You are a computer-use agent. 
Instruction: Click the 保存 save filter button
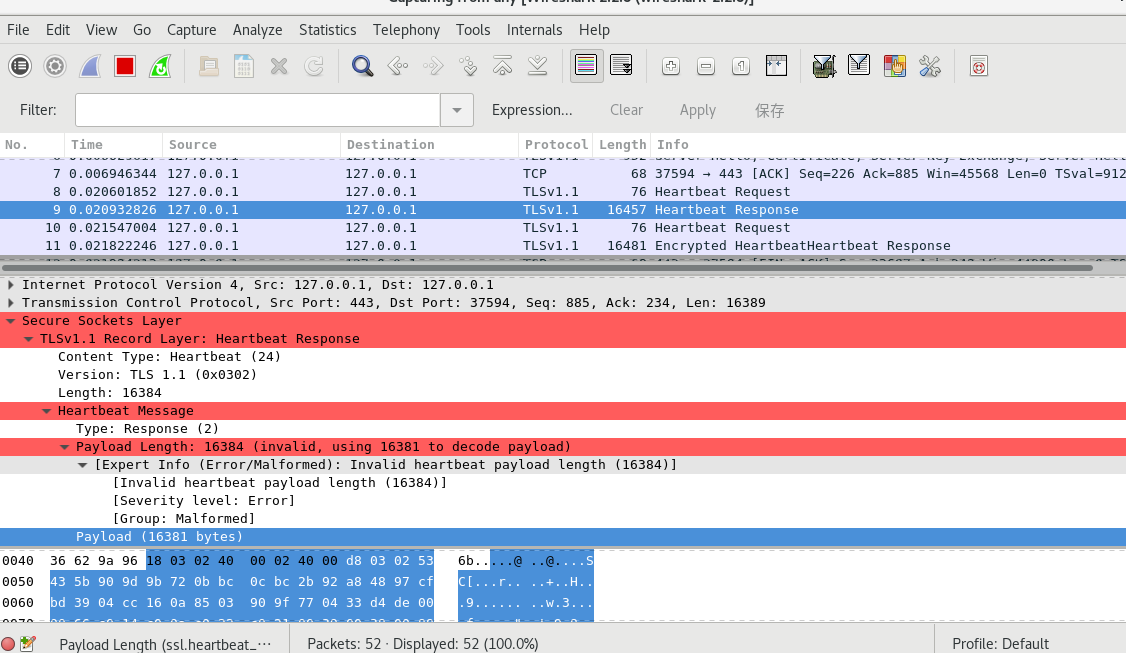[769, 110]
